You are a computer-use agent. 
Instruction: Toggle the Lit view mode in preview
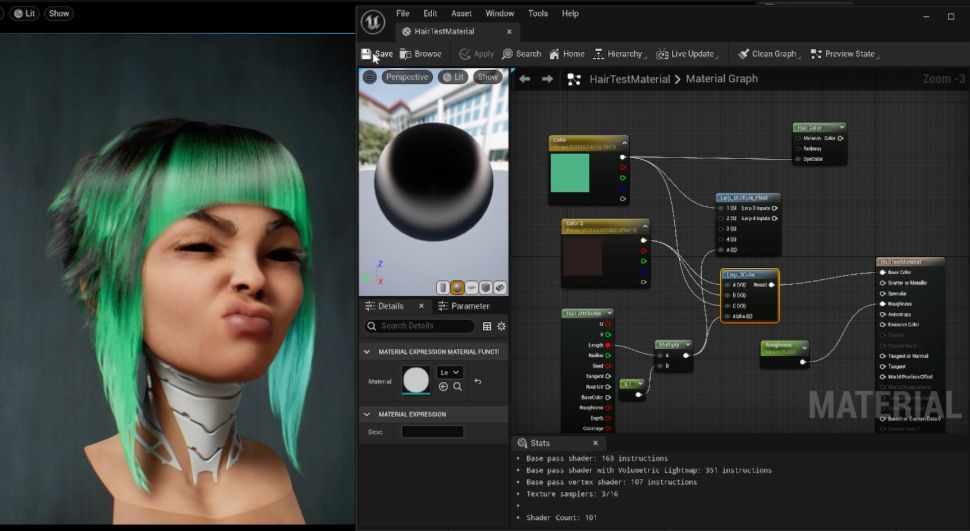(453, 77)
